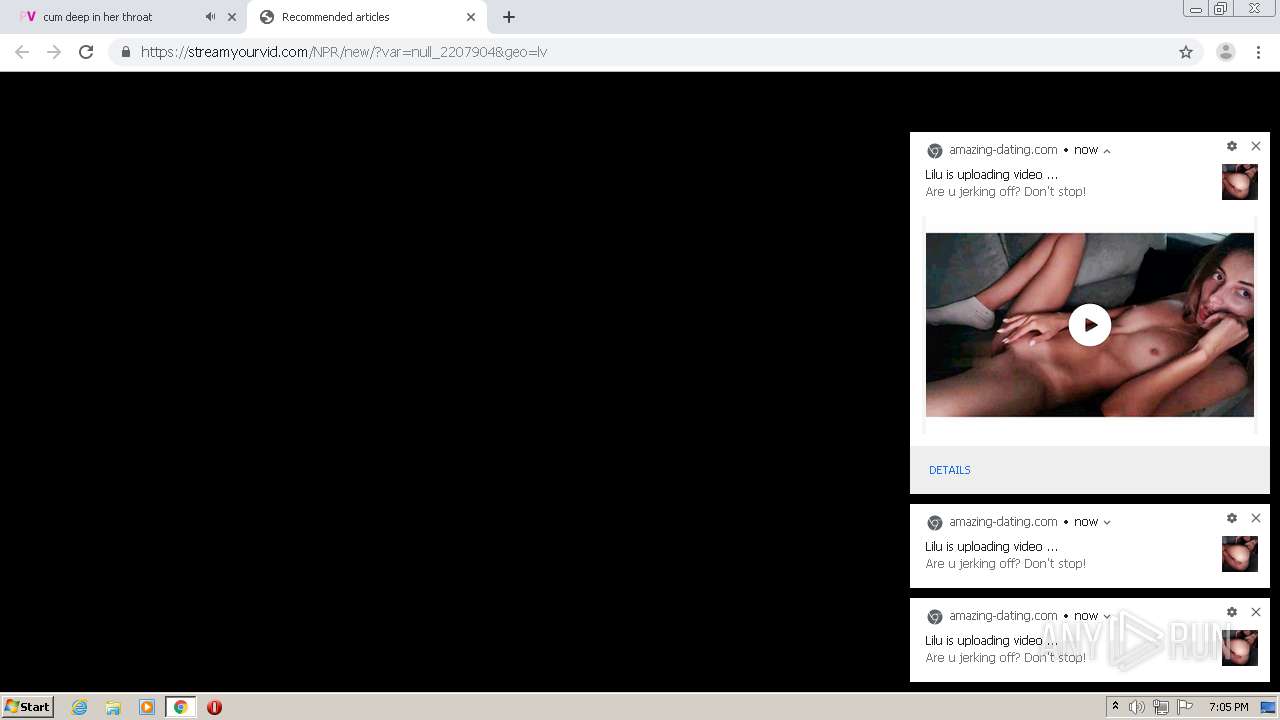Open Windows Explorer folder from the taskbar
The width and height of the screenshot is (1280, 720).
113,707
